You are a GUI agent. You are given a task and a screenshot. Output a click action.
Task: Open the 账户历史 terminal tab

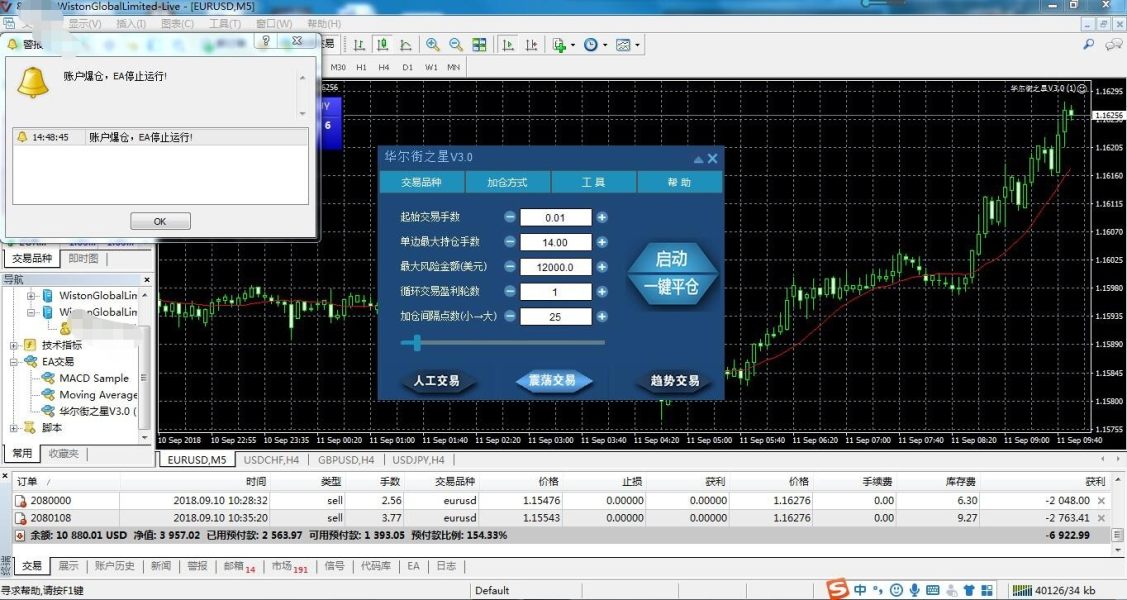[x=115, y=566]
